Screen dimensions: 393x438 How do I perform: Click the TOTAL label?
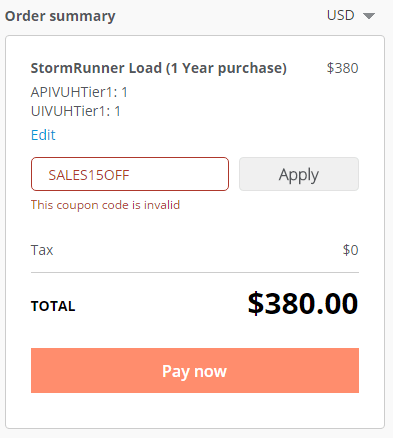[x=53, y=306]
